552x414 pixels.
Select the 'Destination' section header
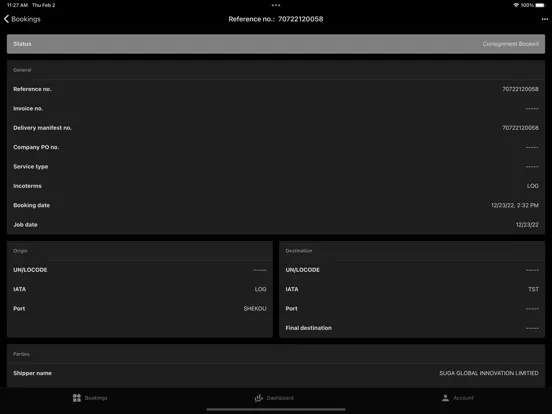click(299, 251)
